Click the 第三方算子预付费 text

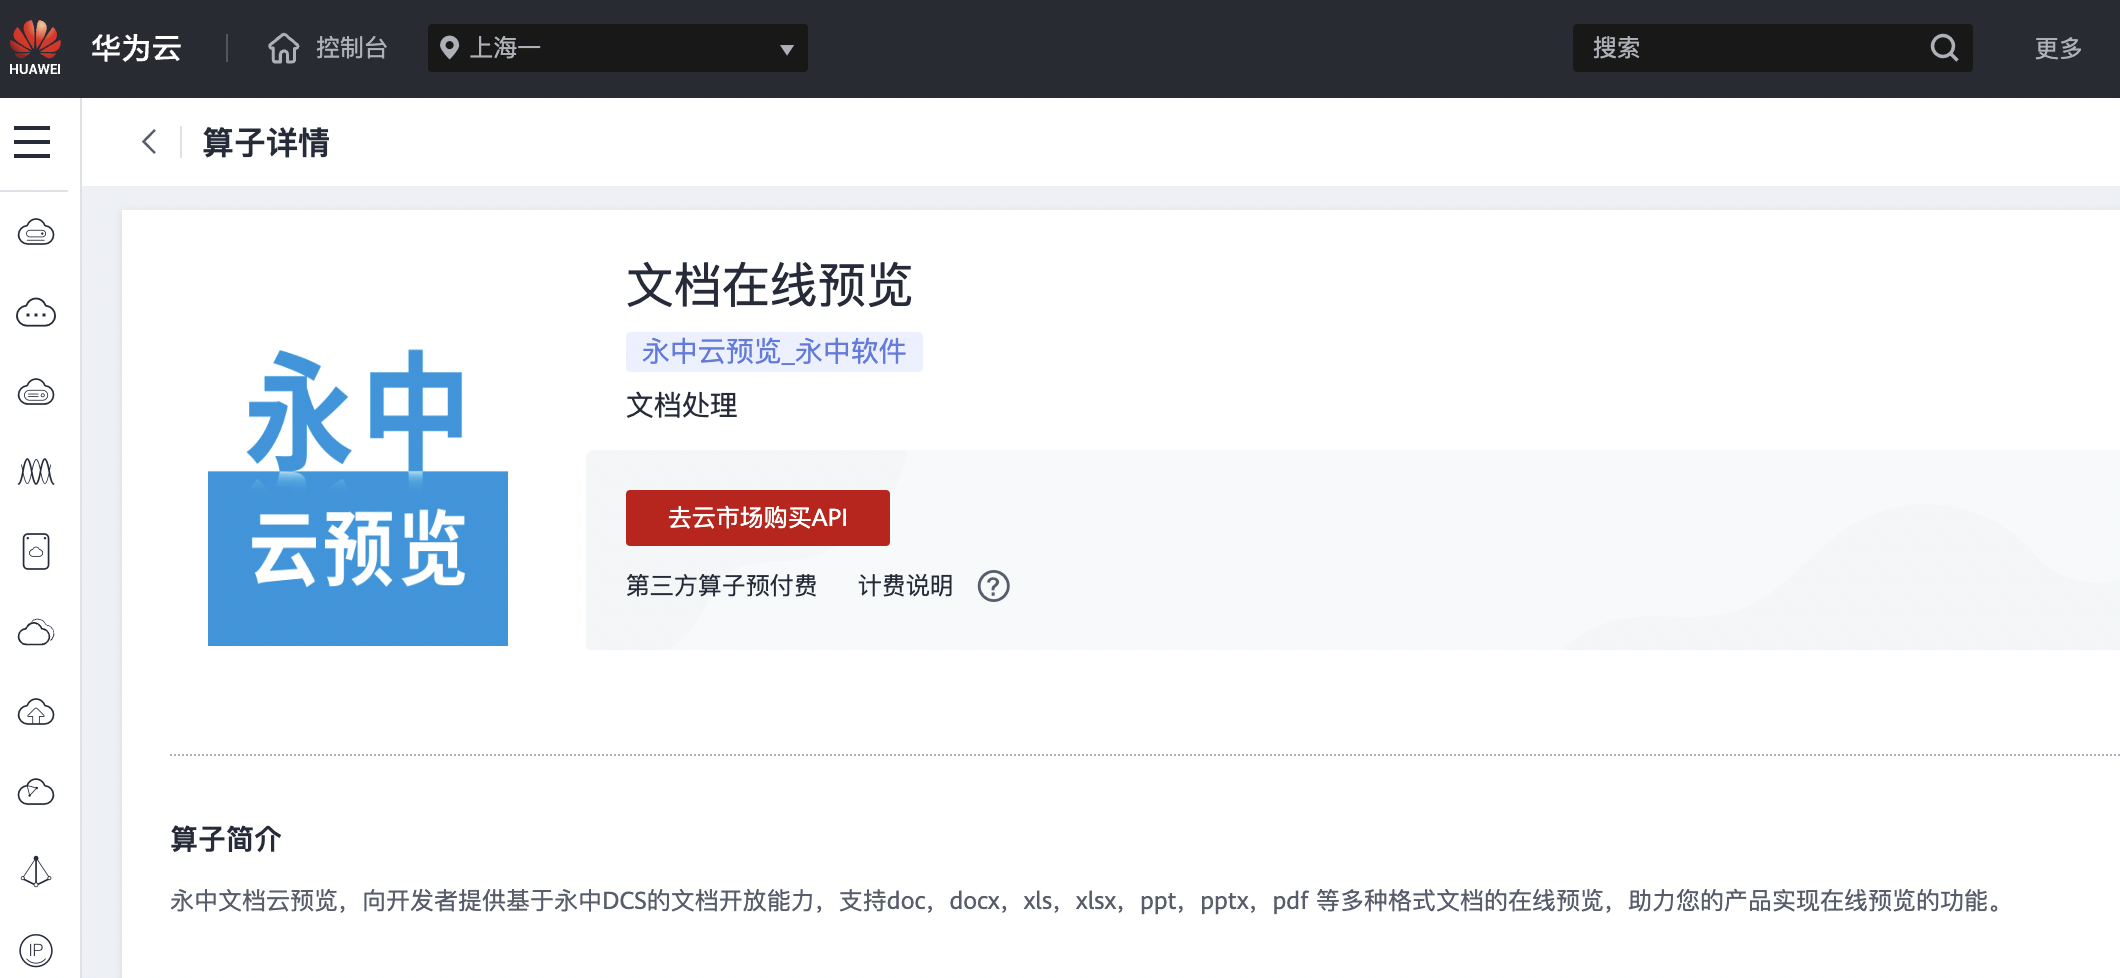click(x=722, y=586)
